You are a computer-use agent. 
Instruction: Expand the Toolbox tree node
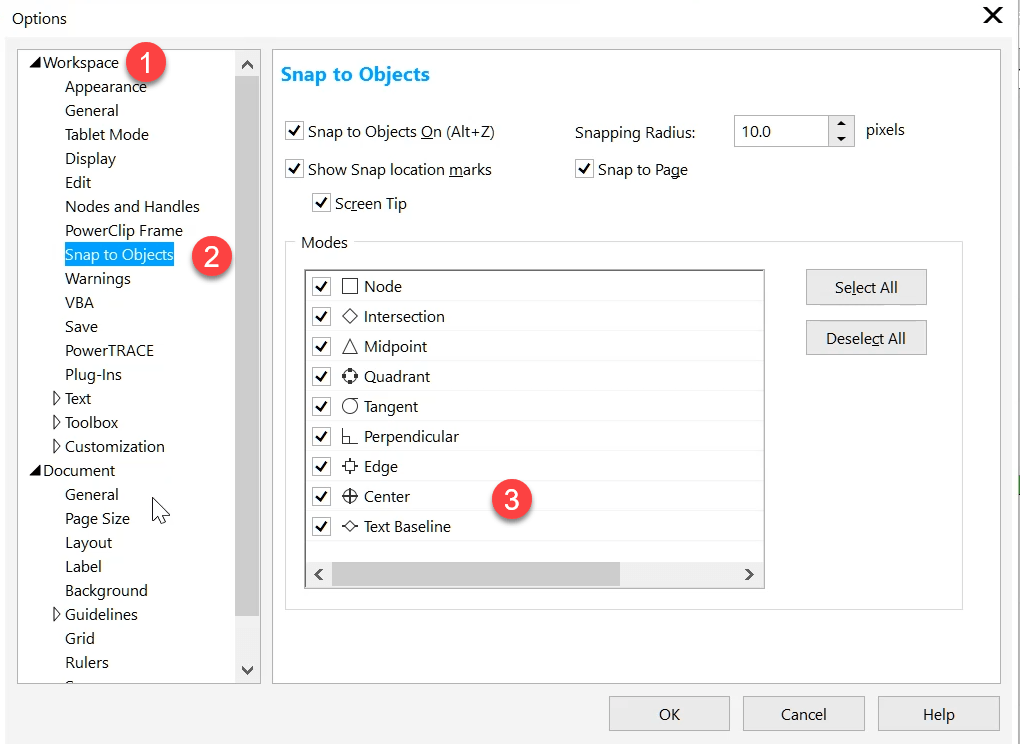click(56, 423)
